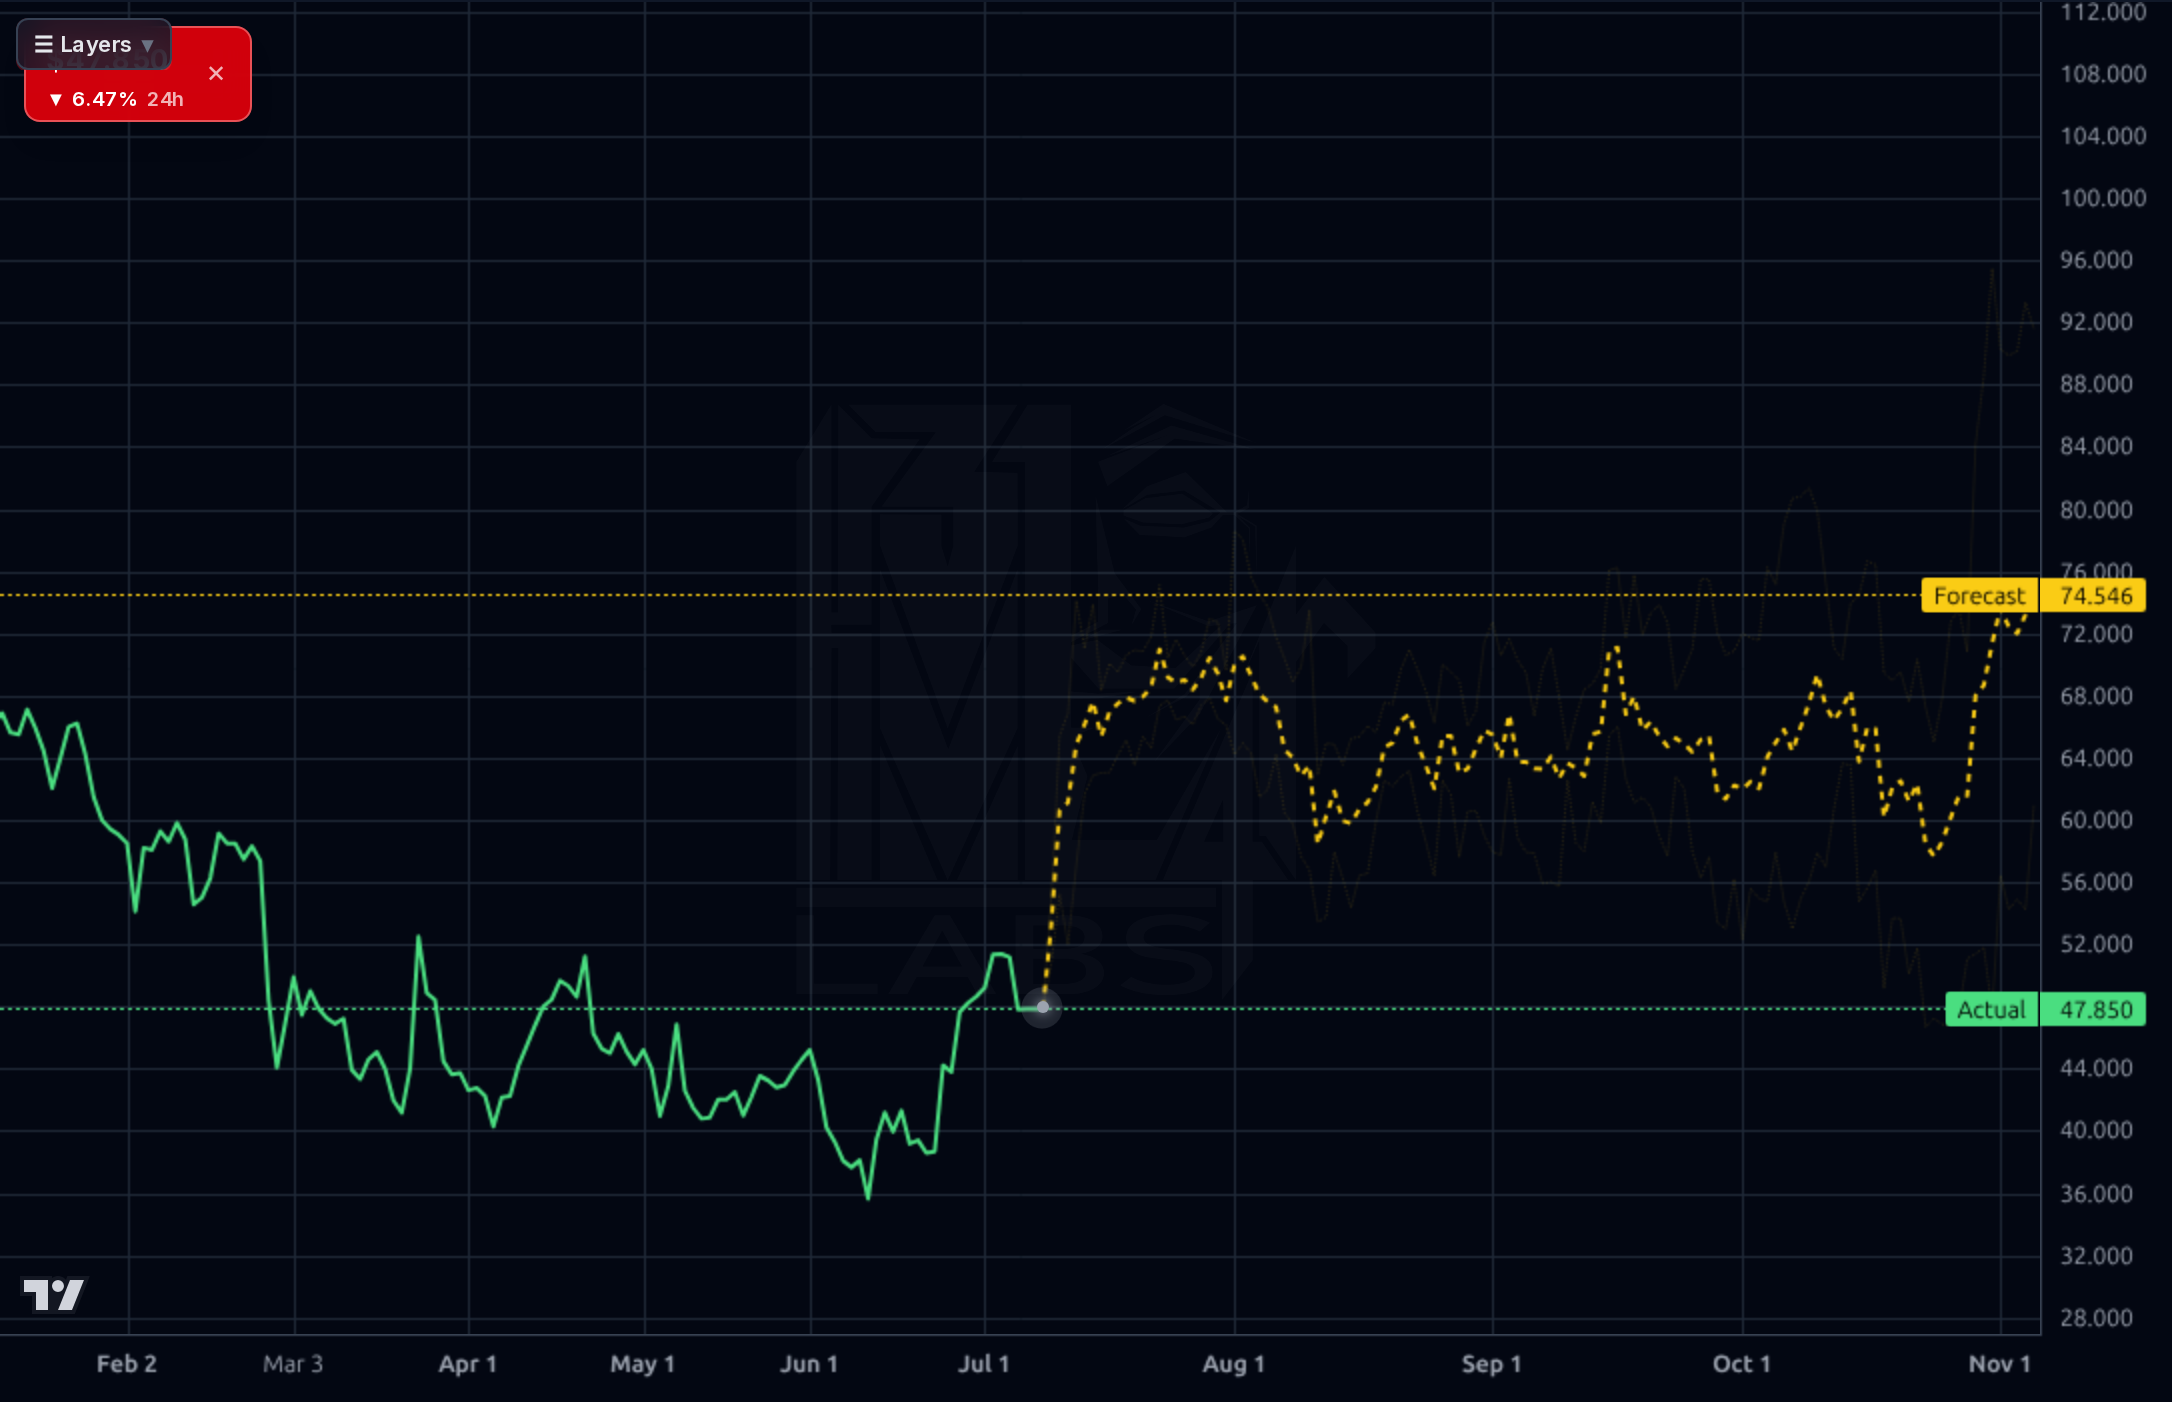Click the 52.000 price axis label
This screenshot has height=1402, width=2172.
pyautogui.click(x=2096, y=944)
